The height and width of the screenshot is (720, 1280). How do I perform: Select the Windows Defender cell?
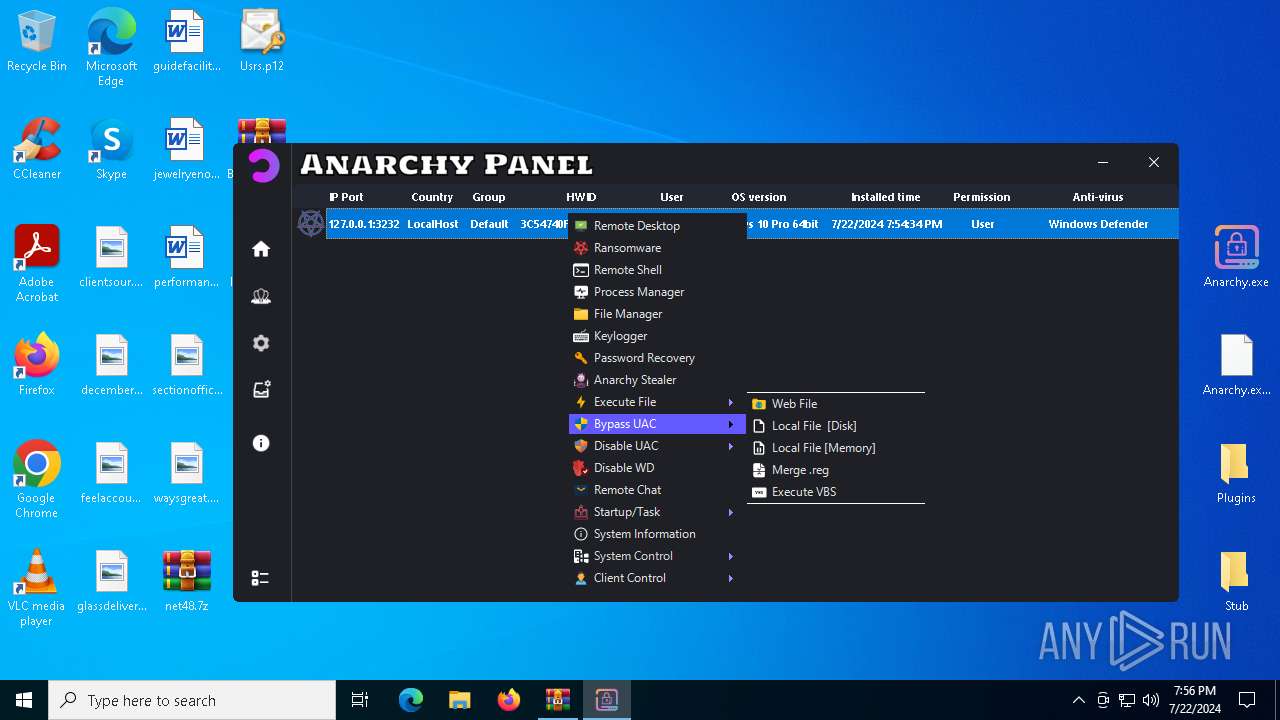(x=1098, y=224)
